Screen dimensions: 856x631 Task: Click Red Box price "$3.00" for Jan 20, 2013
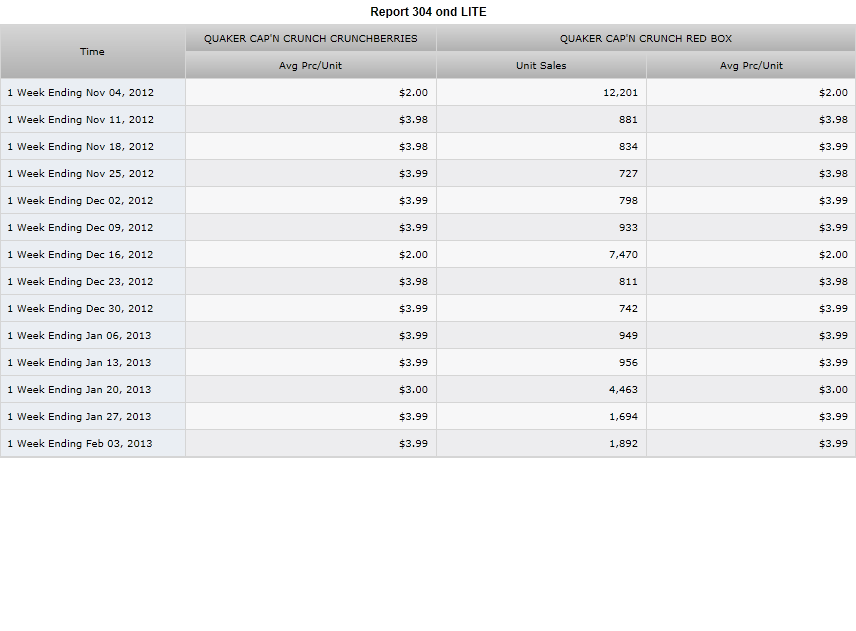click(x=833, y=390)
